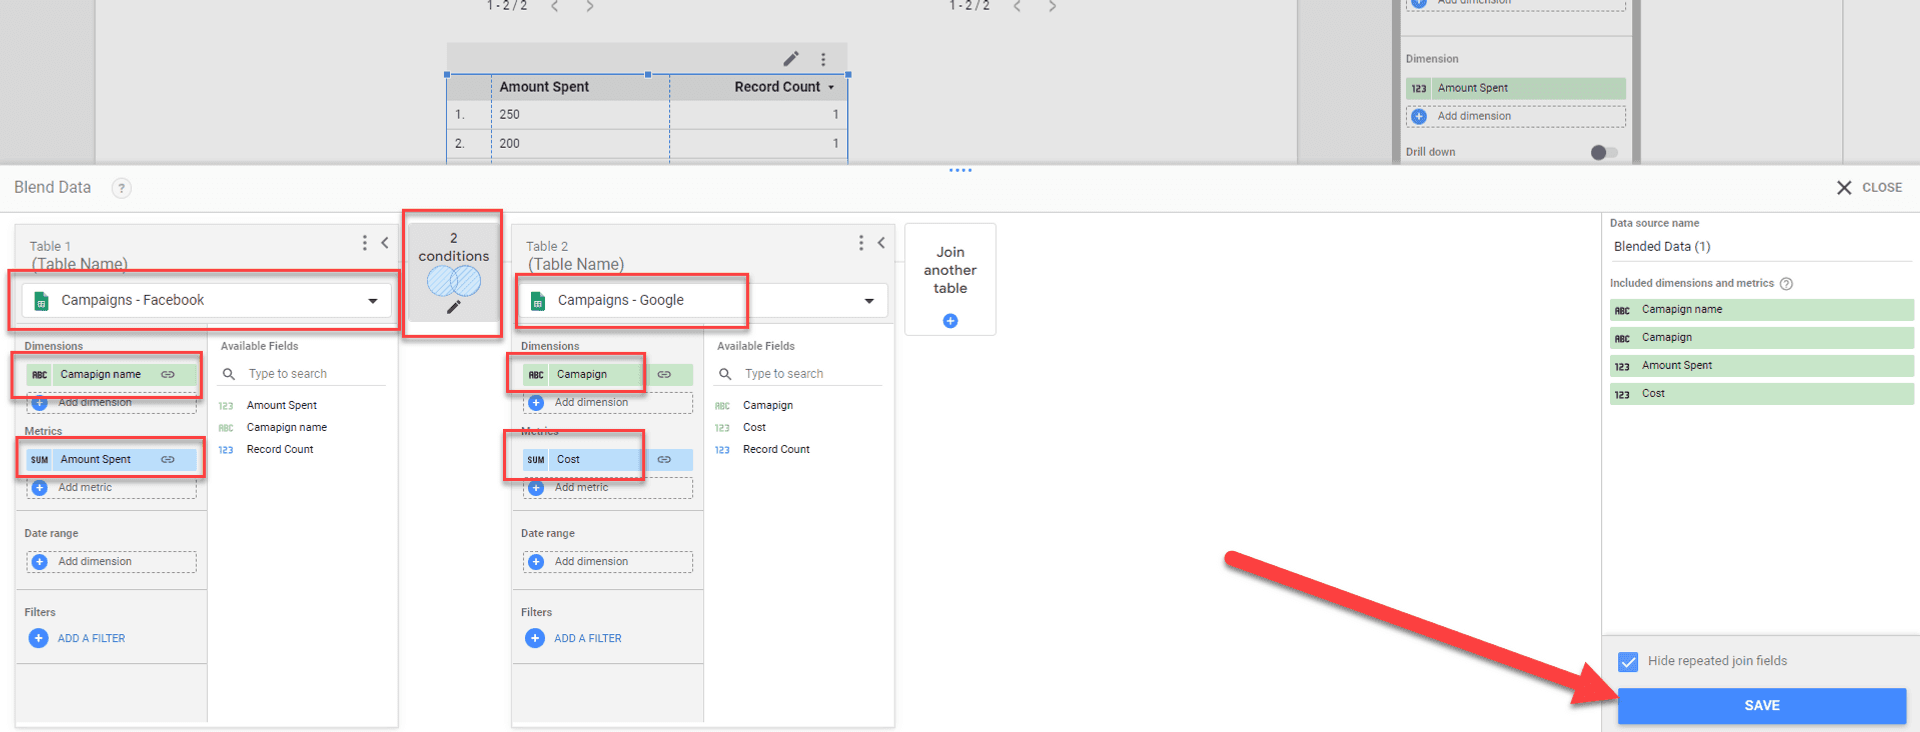Edit the join conditions pencil icon
The width and height of the screenshot is (1920, 732).
click(453, 307)
